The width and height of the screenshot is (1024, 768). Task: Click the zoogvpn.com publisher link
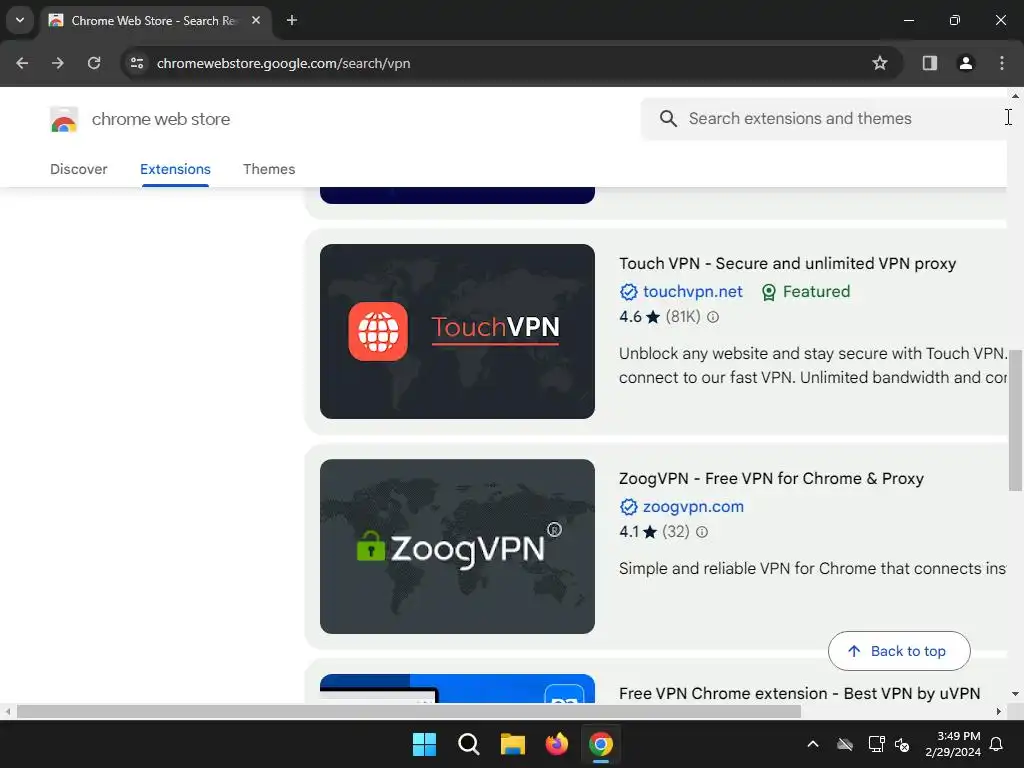(x=694, y=506)
